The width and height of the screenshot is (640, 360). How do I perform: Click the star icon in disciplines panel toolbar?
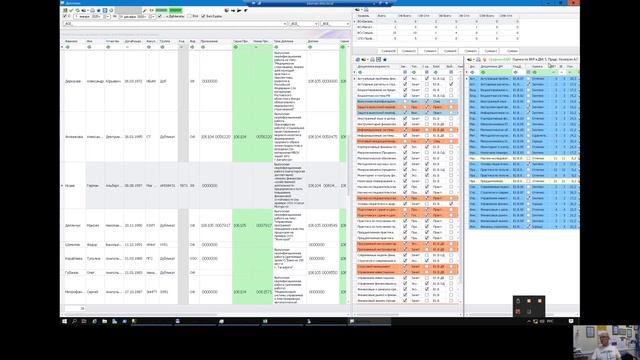pyautogui.click(x=385, y=60)
